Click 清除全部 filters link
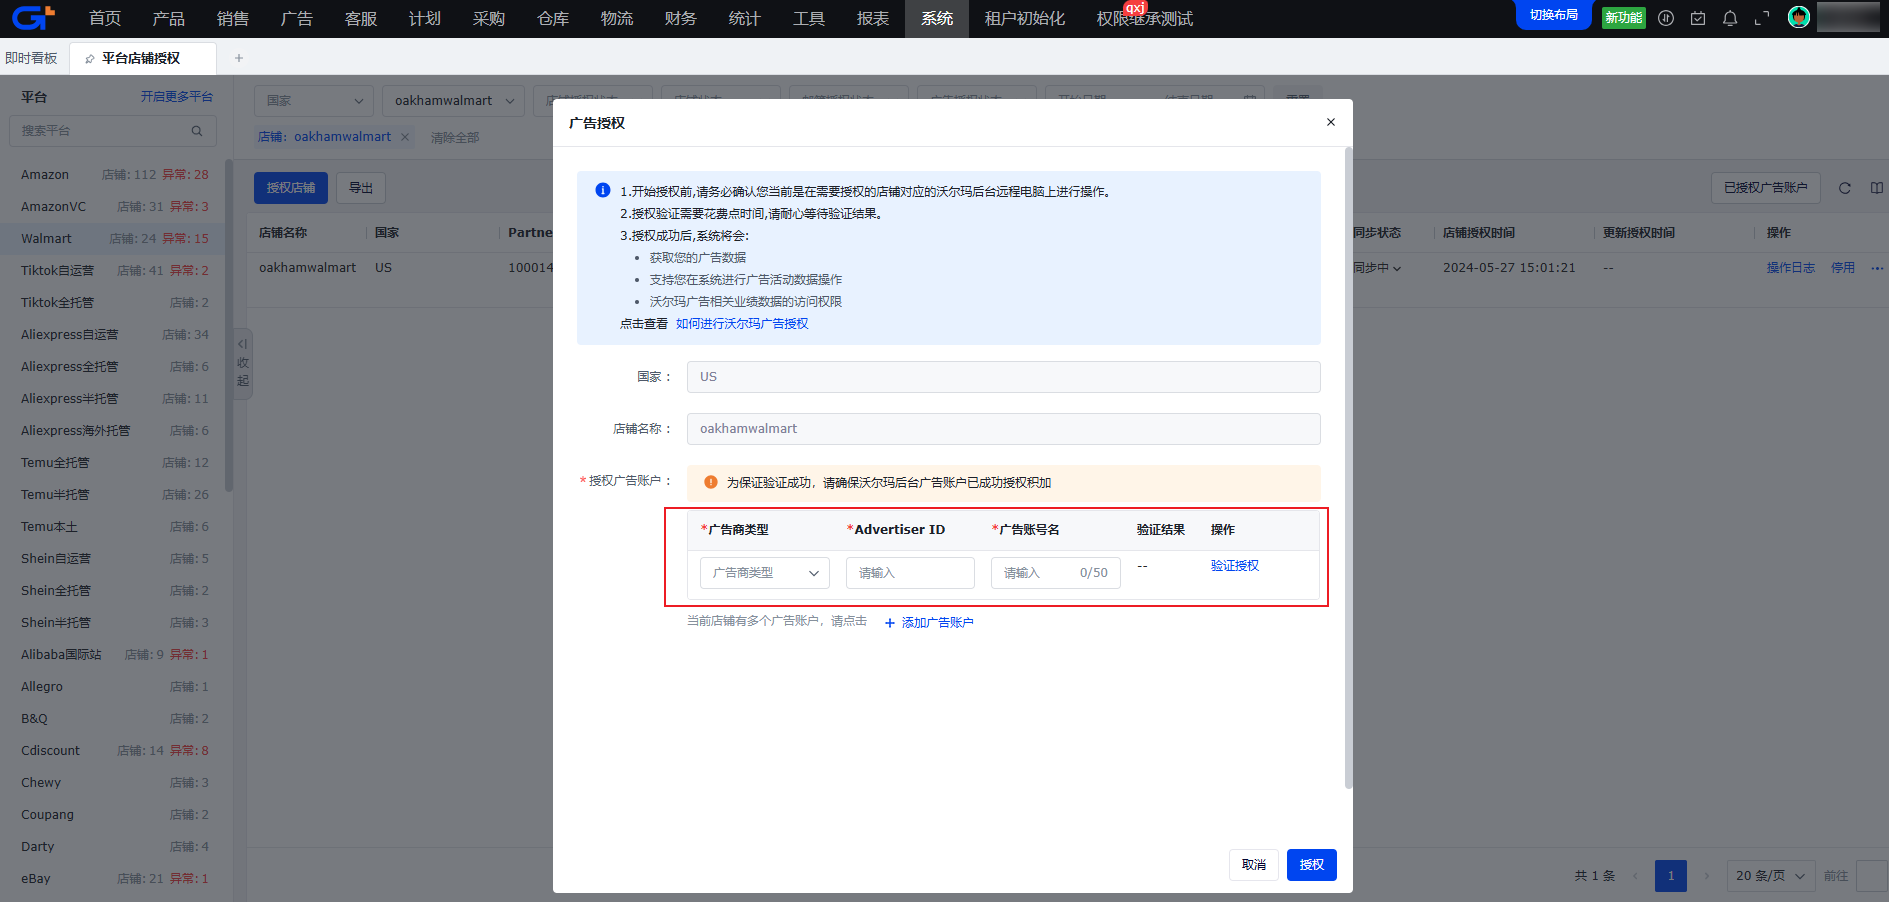This screenshot has width=1889, height=902. point(455,138)
